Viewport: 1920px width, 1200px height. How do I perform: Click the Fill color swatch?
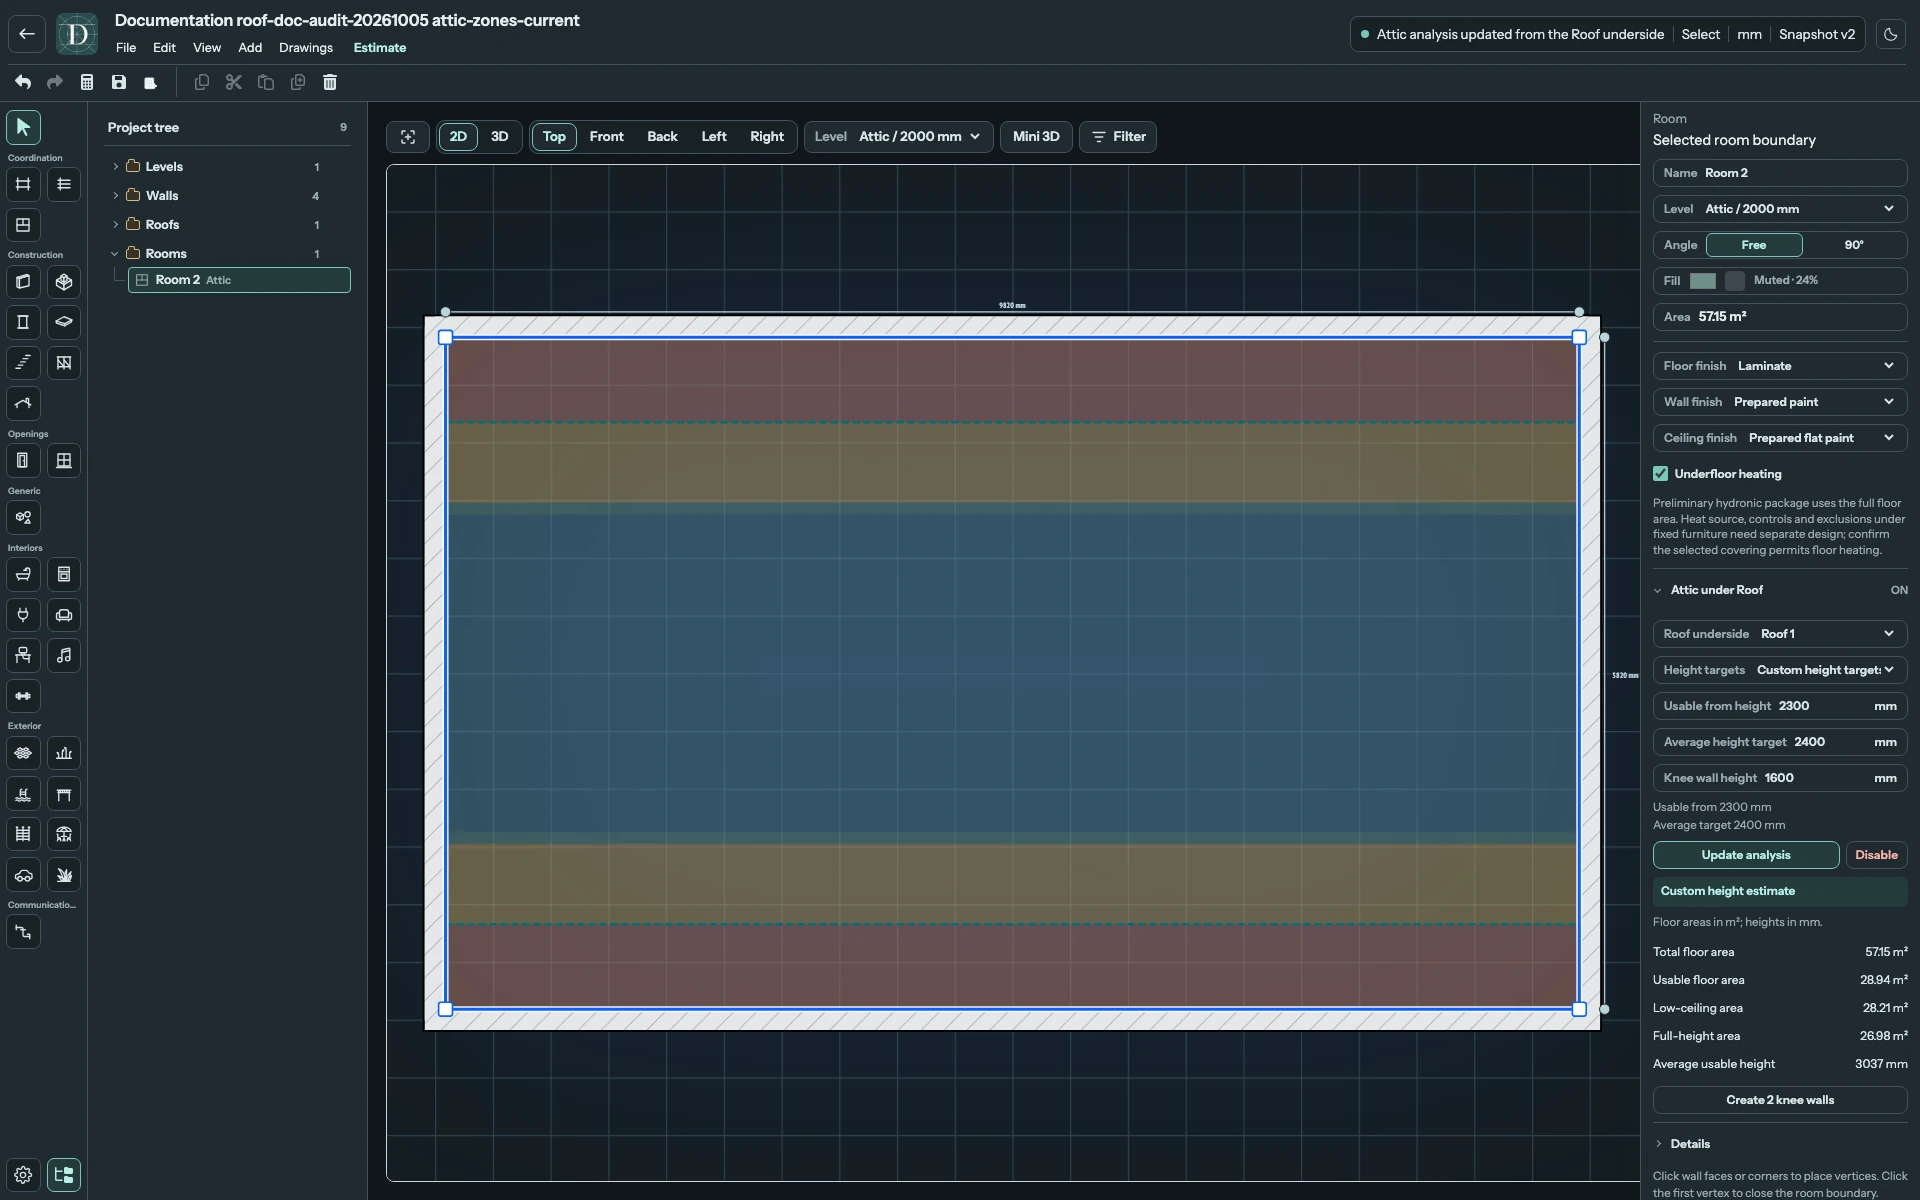[x=1703, y=281]
